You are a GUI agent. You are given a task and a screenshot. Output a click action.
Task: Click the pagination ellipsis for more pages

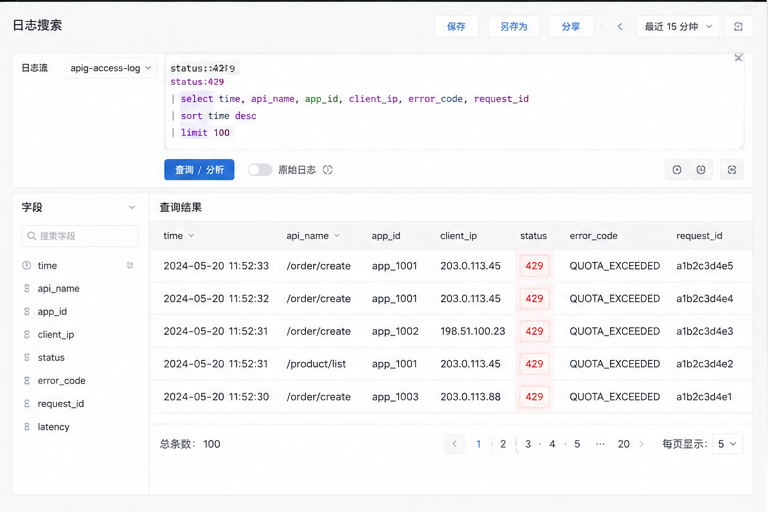[600, 444]
